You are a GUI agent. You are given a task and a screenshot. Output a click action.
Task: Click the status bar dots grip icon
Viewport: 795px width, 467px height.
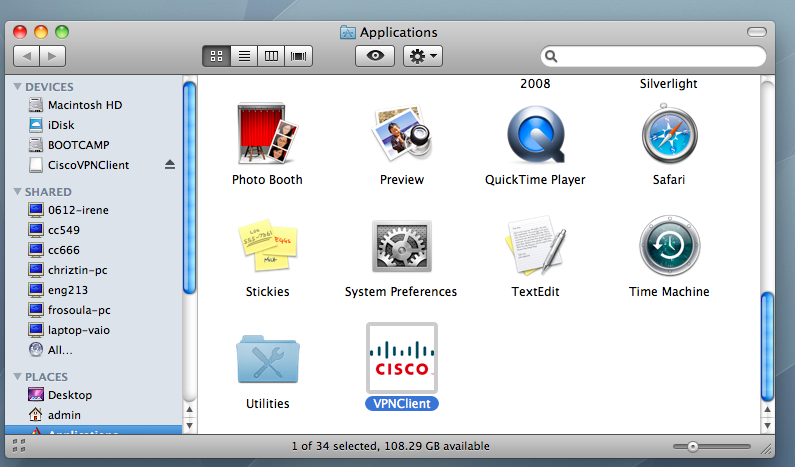point(19,446)
